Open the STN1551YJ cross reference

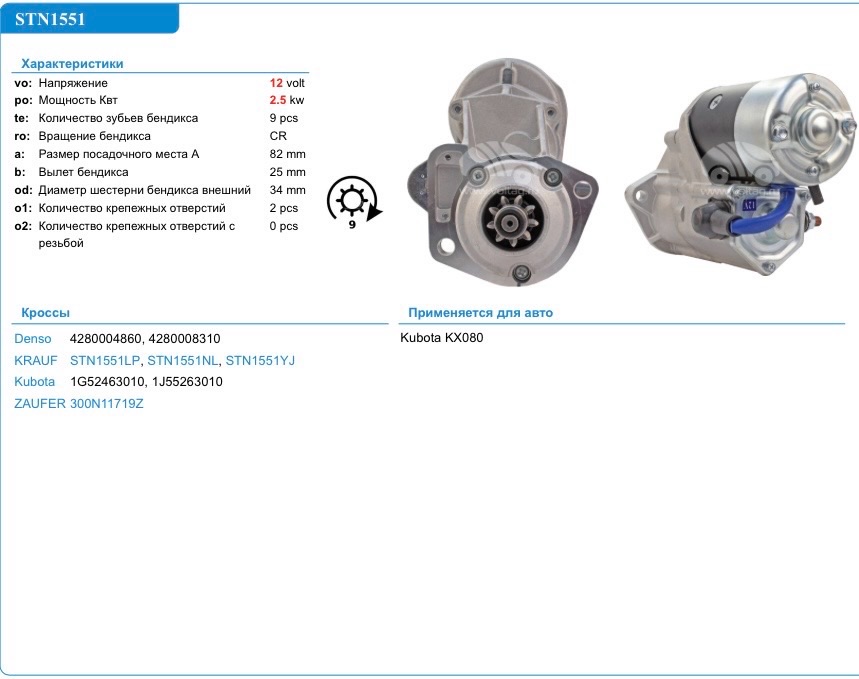click(260, 360)
